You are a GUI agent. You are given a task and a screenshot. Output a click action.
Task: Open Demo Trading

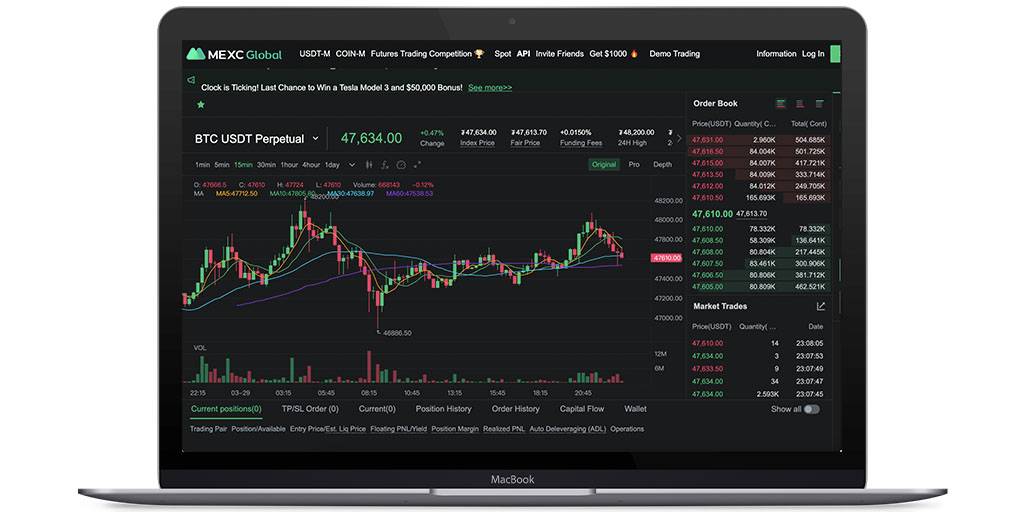[675, 54]
